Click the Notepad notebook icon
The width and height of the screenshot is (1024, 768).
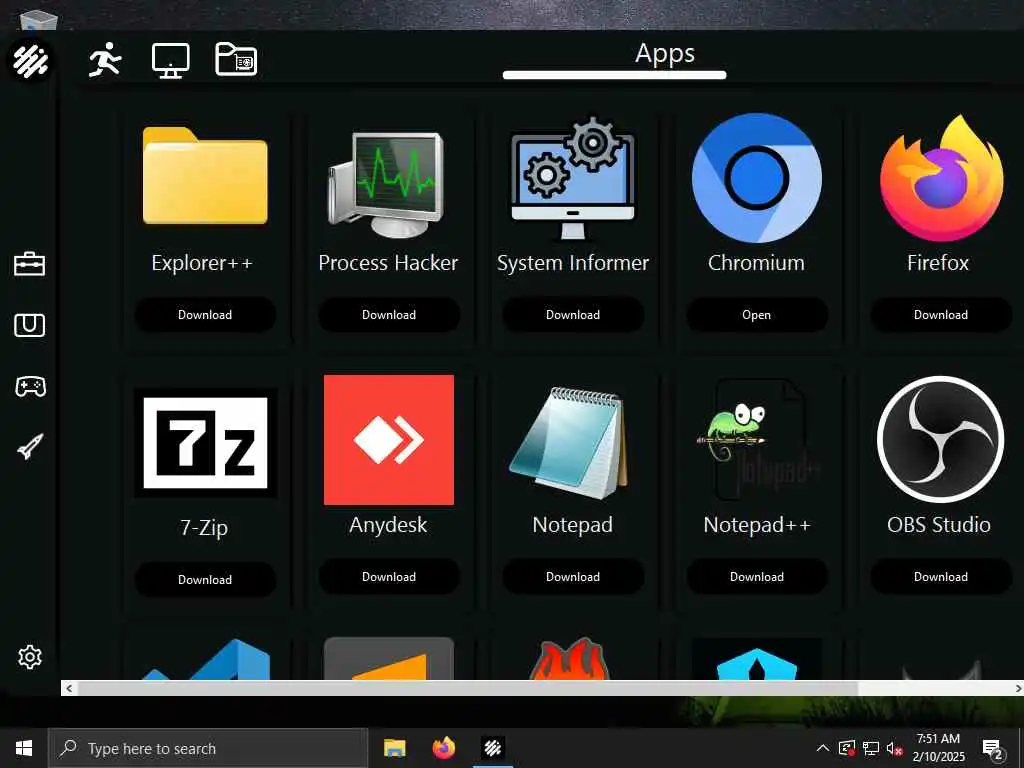click(570, 443)
